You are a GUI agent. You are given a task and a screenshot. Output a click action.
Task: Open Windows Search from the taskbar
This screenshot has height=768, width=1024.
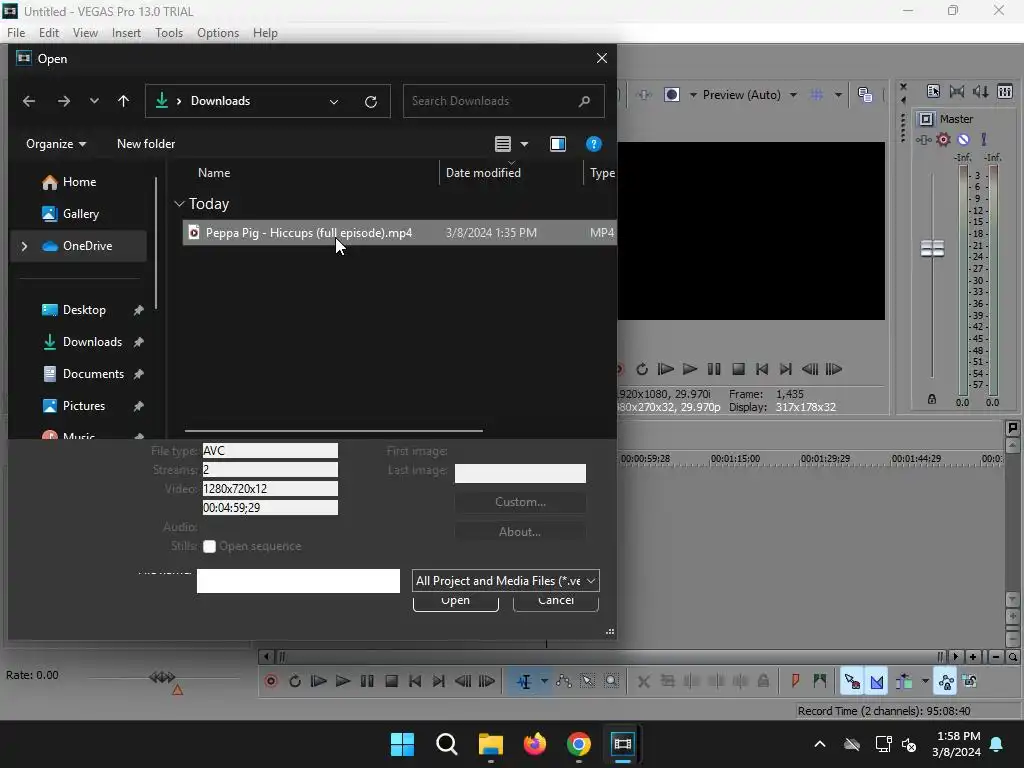click(x=447, y=744)
